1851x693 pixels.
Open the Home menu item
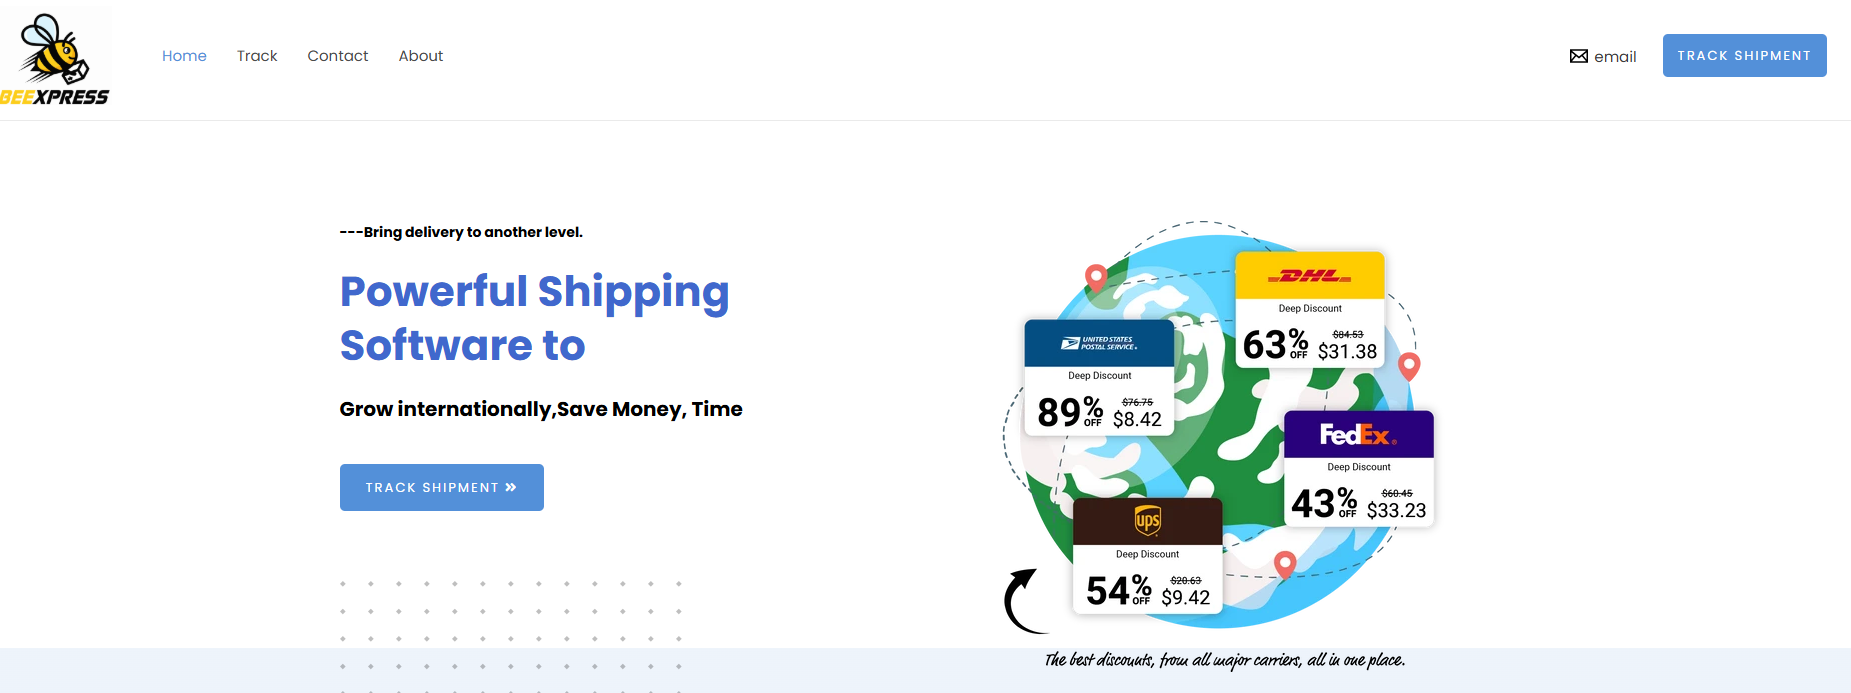click(x=184, y=56)
